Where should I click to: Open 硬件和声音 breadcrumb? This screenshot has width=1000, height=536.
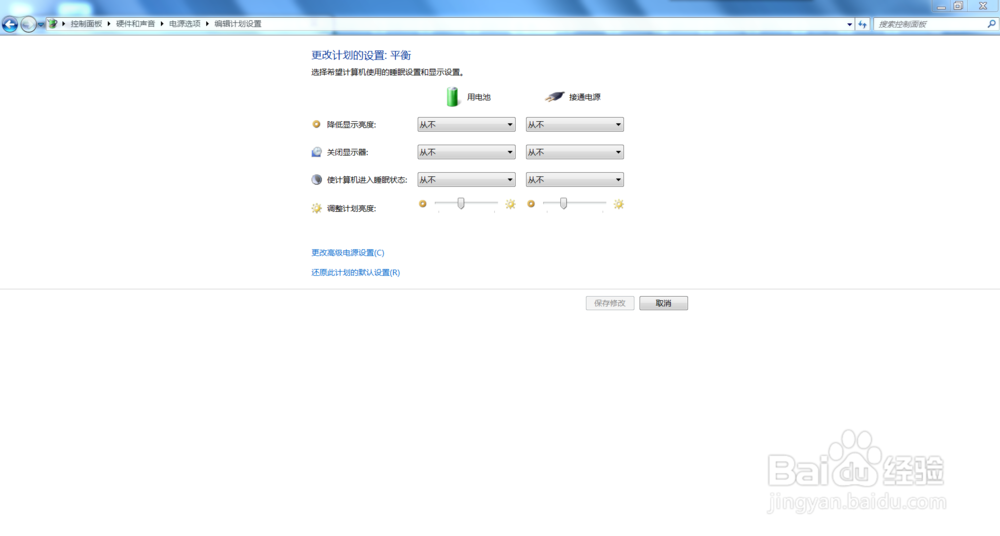[x=135, y=24]
